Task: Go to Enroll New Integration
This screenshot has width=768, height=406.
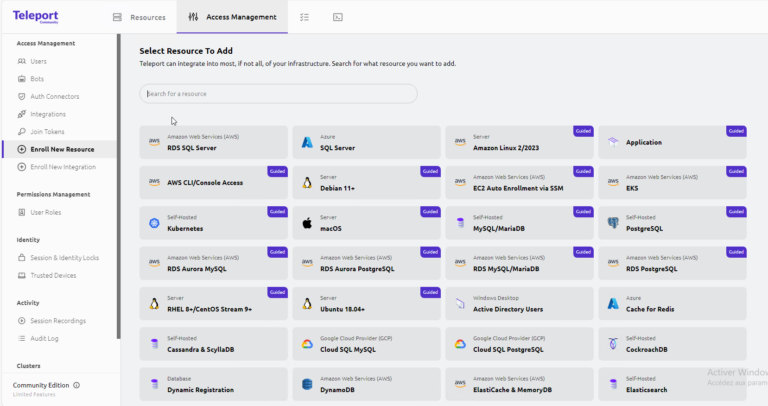Action: 63,167
